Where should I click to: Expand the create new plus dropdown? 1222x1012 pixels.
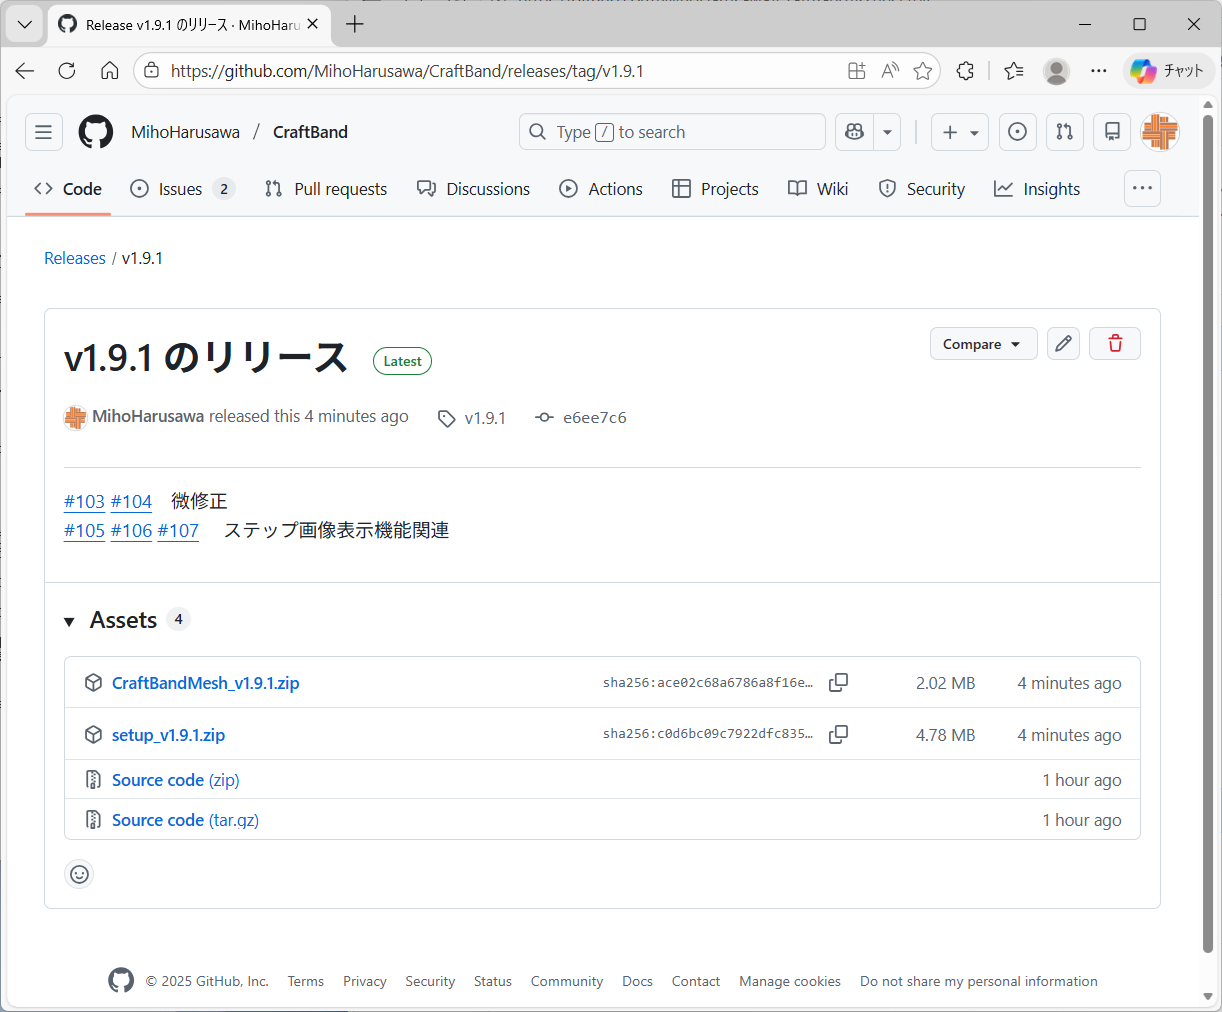[x=960, y=132]
